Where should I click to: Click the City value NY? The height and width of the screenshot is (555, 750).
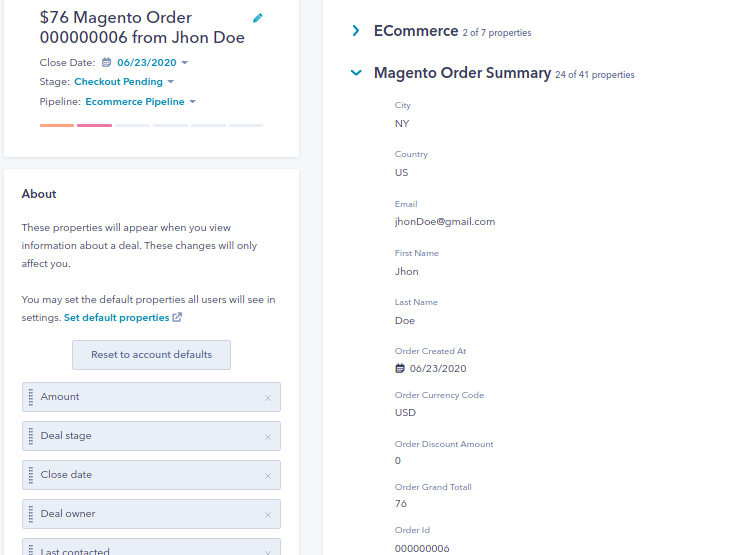(402, 123)
